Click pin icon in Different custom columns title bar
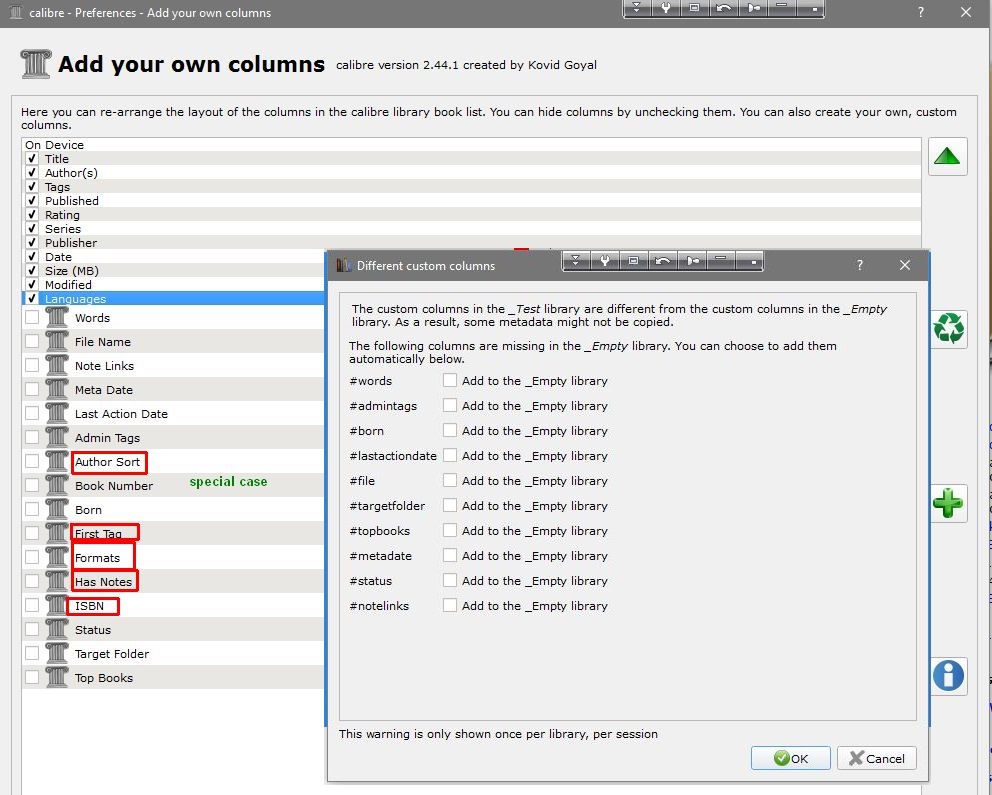The image size is (992, 795). point(693,261)
